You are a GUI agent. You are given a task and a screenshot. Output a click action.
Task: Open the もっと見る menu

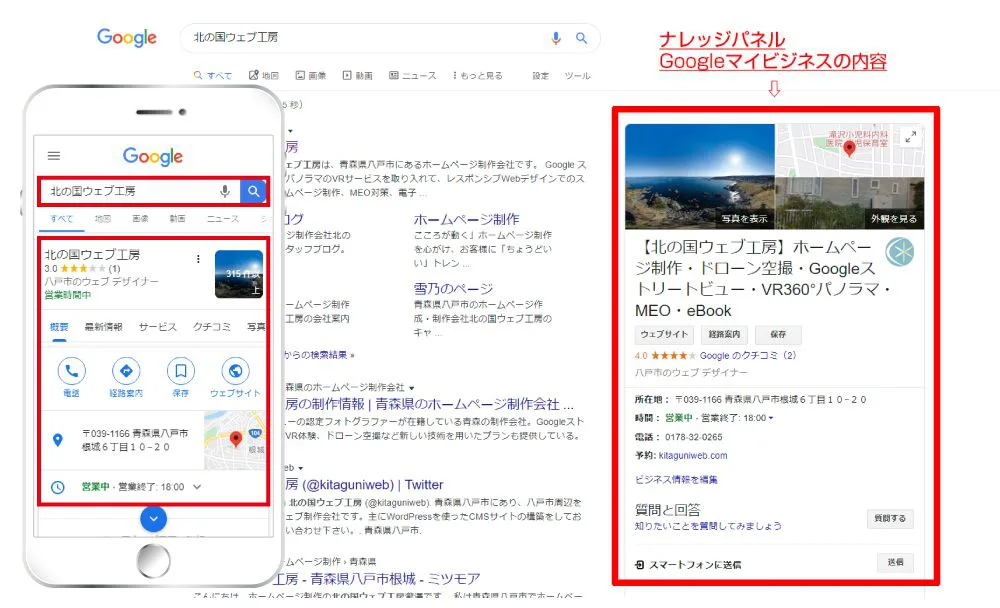pyautogui.click(x=478, y=75)
